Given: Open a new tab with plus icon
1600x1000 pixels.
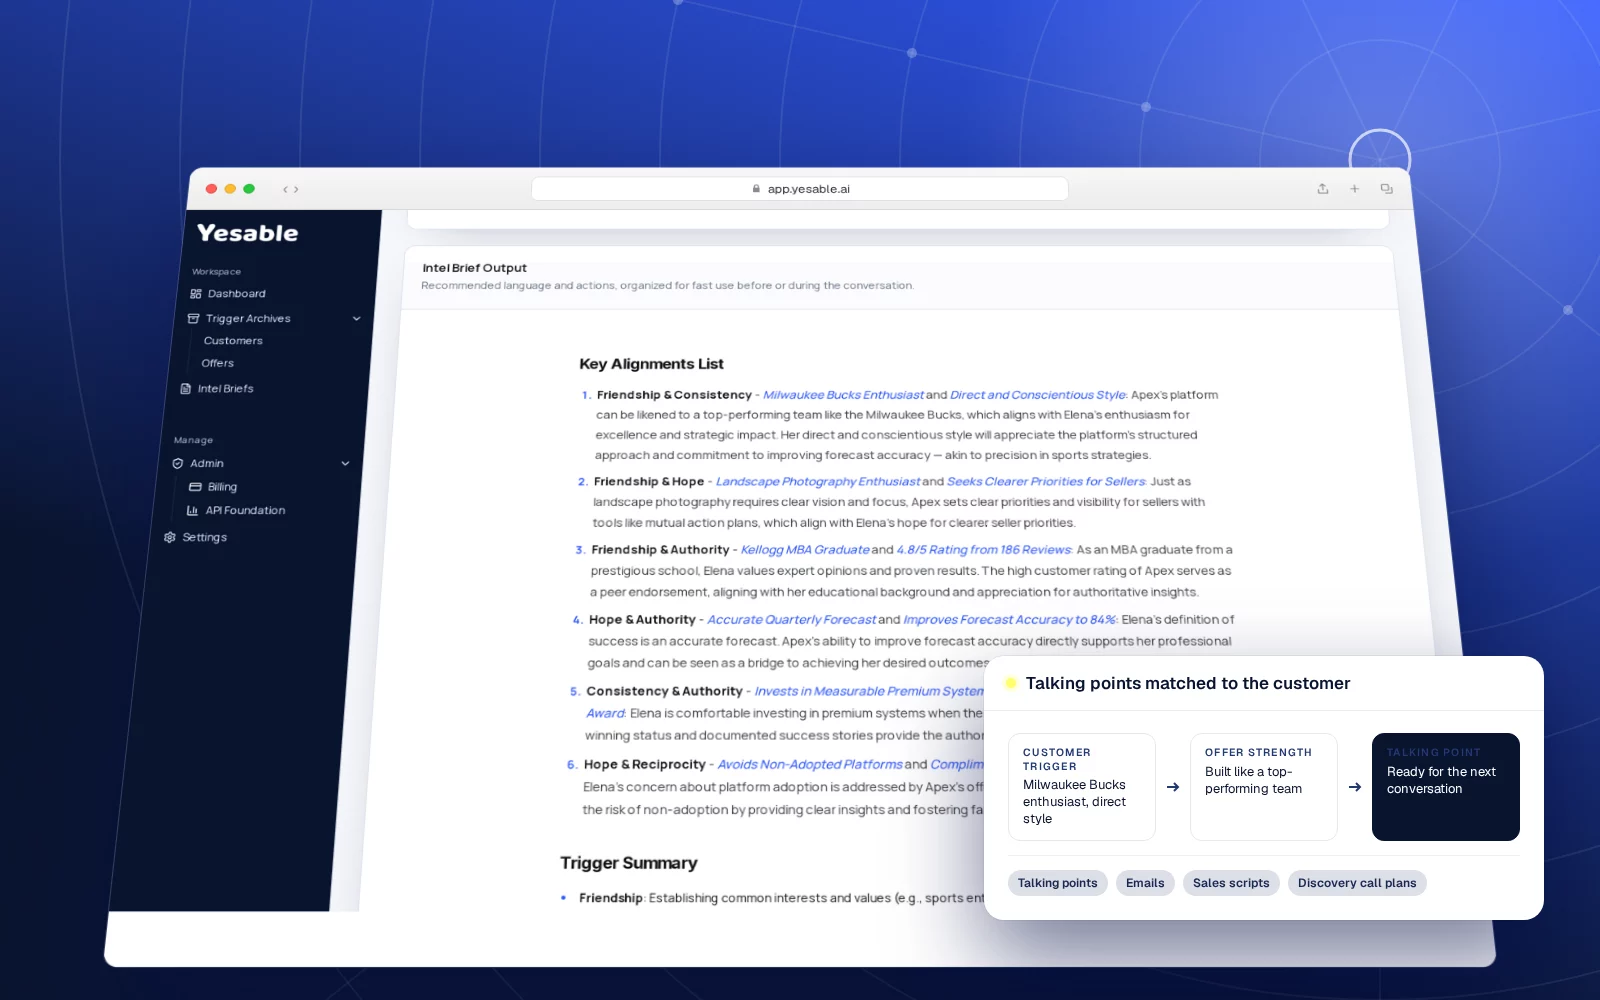Looking at the screenshot, I should coord(1355,189).
